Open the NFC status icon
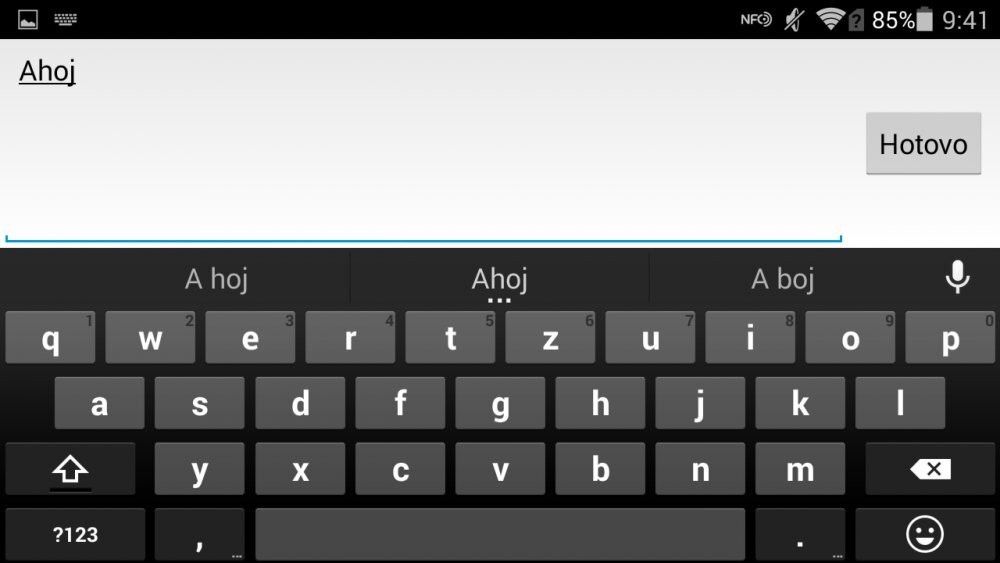The image size is (1000, 563). click(756, 20)
